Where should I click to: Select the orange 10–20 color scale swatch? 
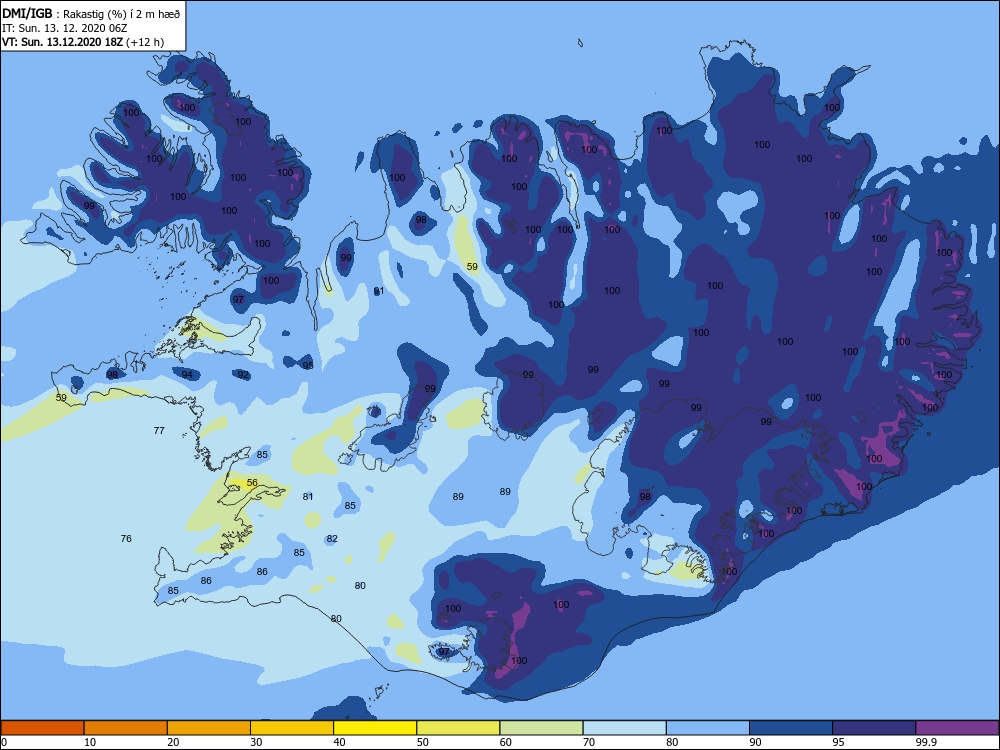coord(126,728)
